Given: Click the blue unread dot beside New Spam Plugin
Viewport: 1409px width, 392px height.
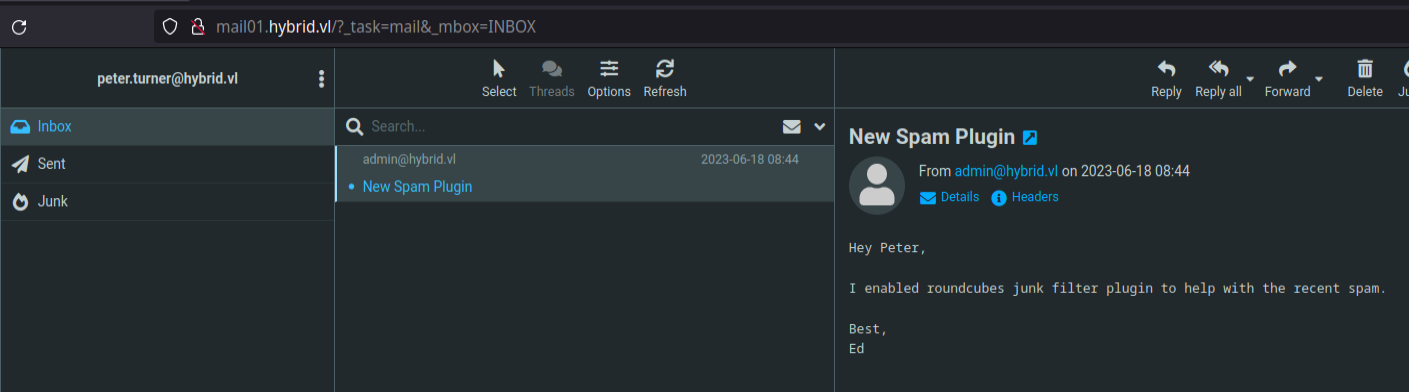Looking at the screenshot, I should [x=351, y=187].
